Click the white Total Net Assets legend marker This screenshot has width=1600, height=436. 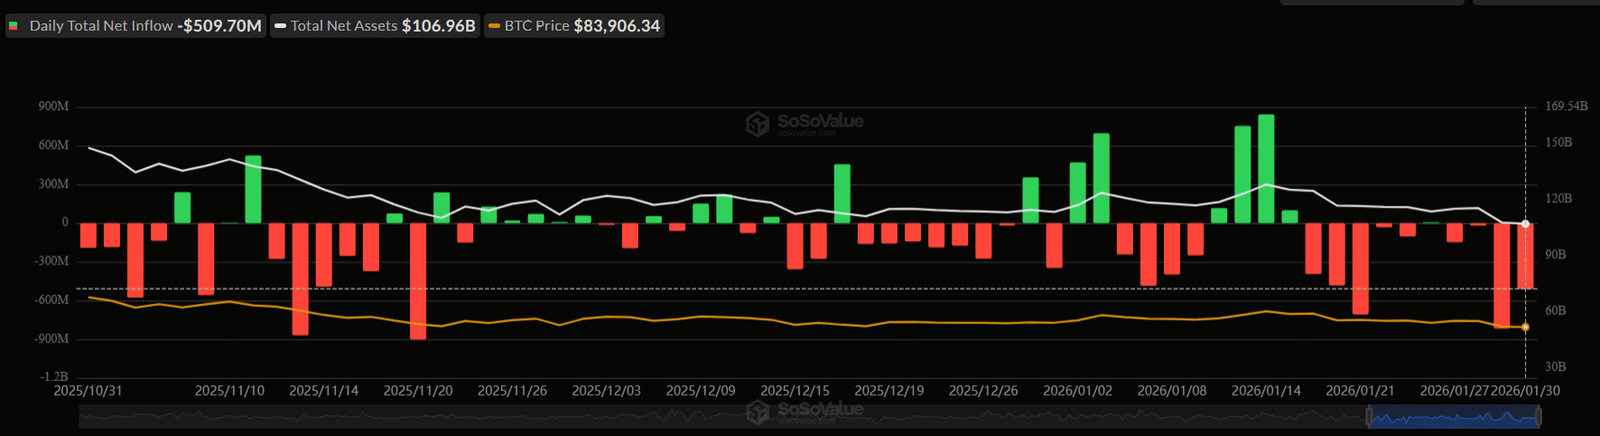(281, 26)
